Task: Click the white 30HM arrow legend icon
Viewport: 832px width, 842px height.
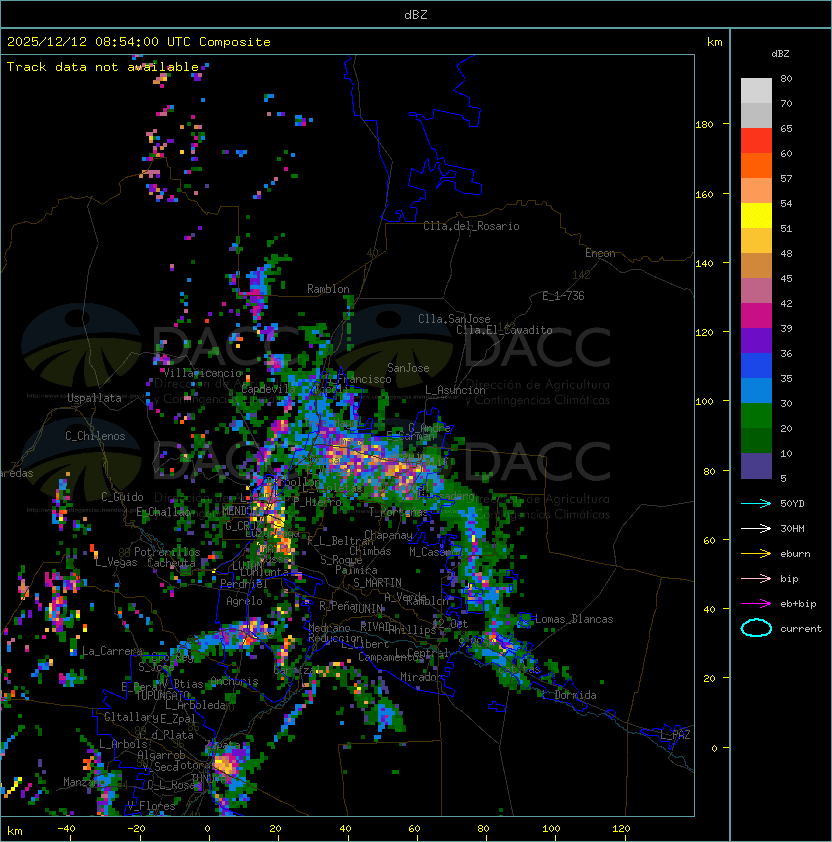Action: tap(756, 528)
